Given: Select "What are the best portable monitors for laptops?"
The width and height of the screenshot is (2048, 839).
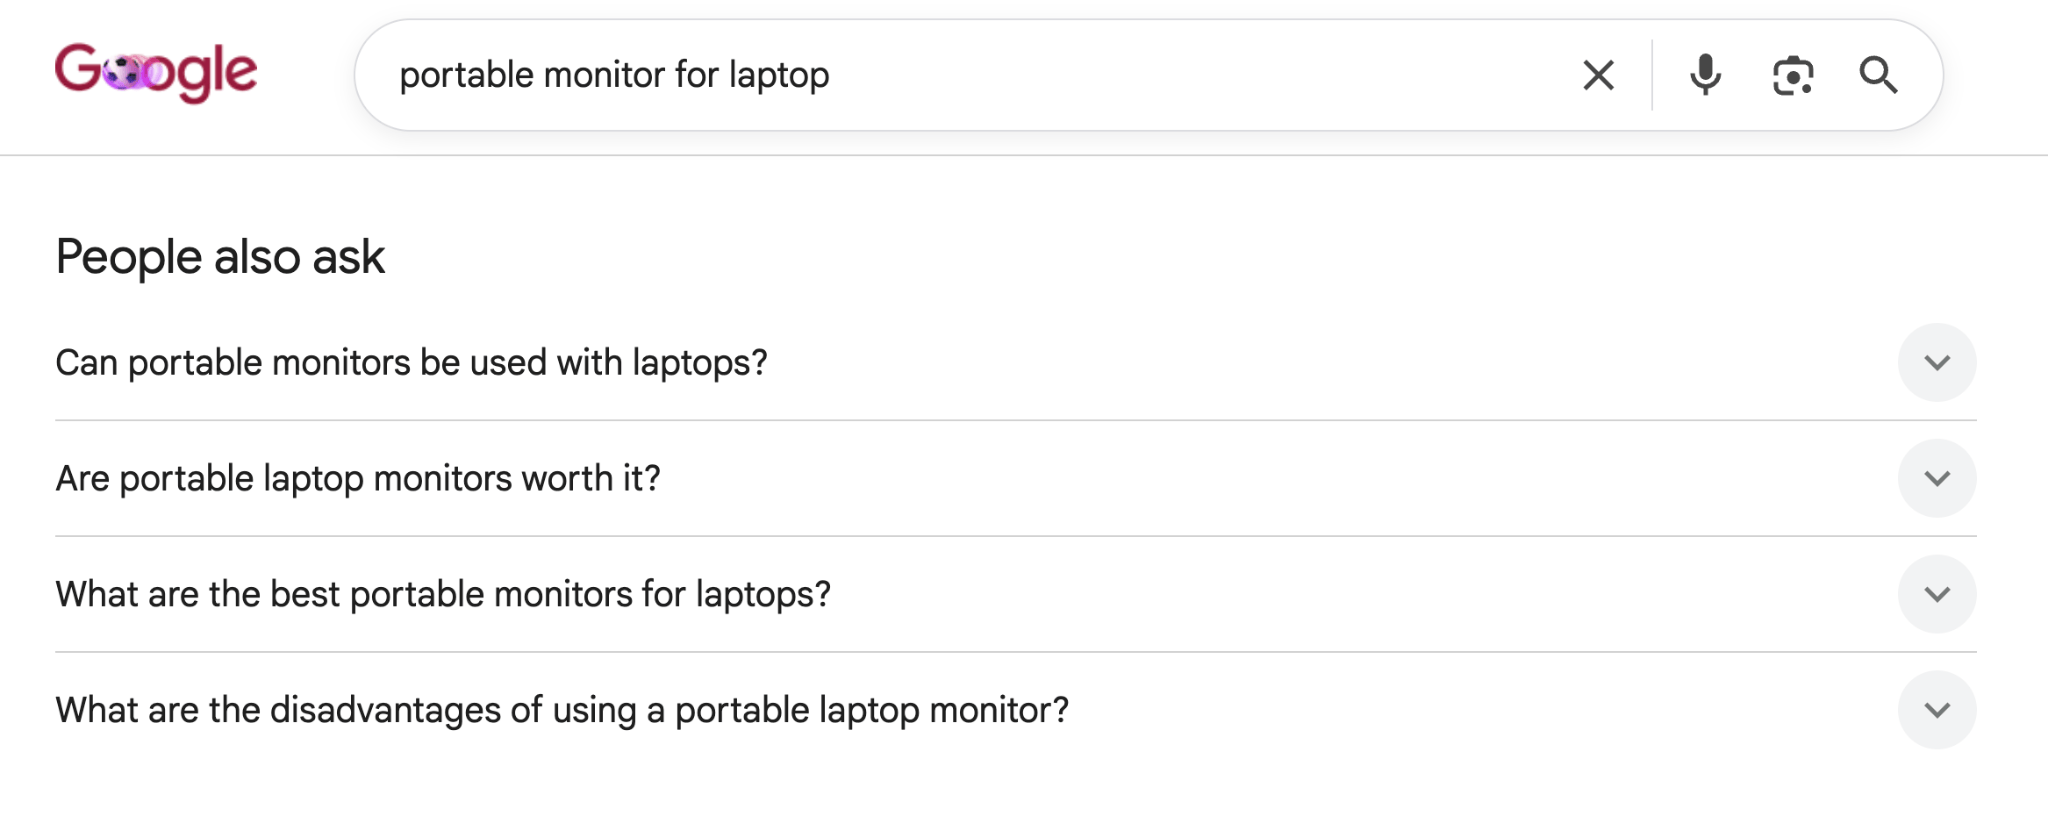Looking at the screenshot, I should 443,594.
